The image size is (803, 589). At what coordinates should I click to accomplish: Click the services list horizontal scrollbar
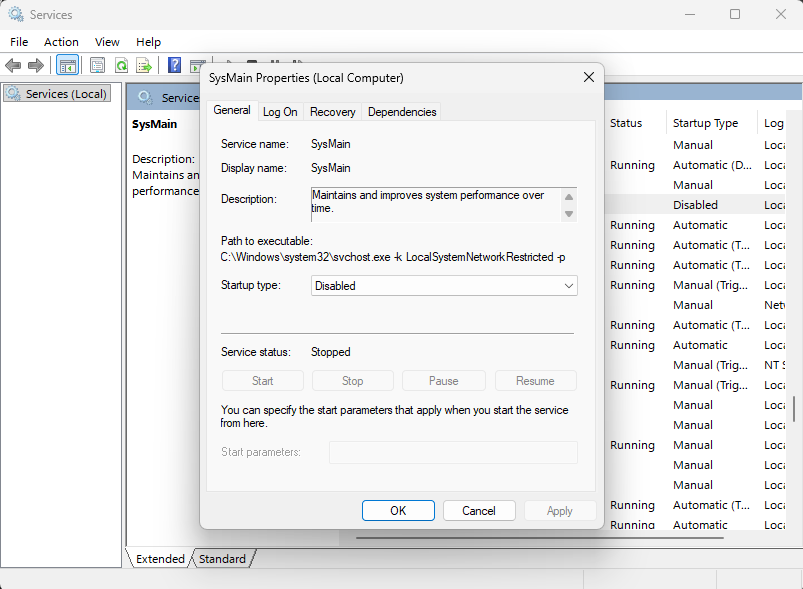point(540,538)
